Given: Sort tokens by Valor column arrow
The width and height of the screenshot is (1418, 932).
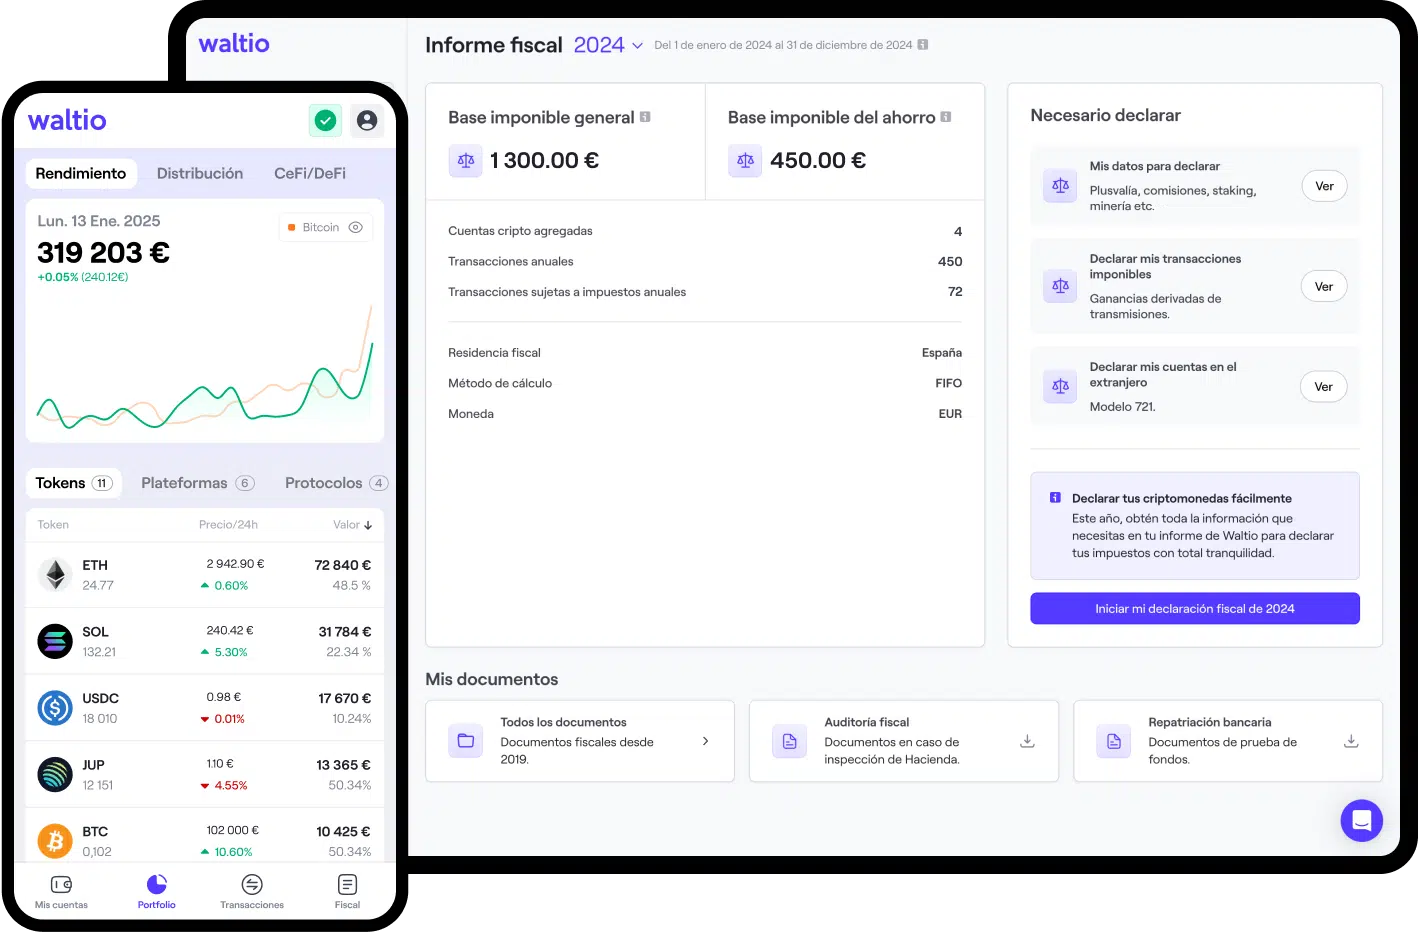Looking at the screenshot, I should pyautogui.click(x=368, y=525).
